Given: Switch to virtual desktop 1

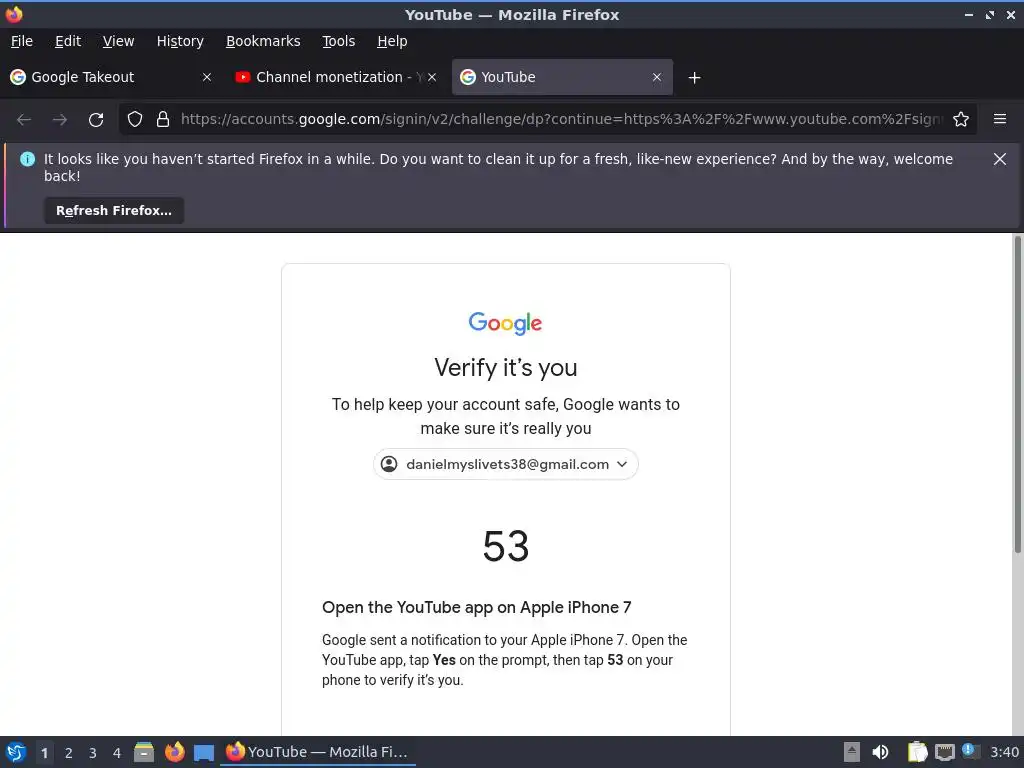Looking at the screenshot, I should click(x=44, y=753).
